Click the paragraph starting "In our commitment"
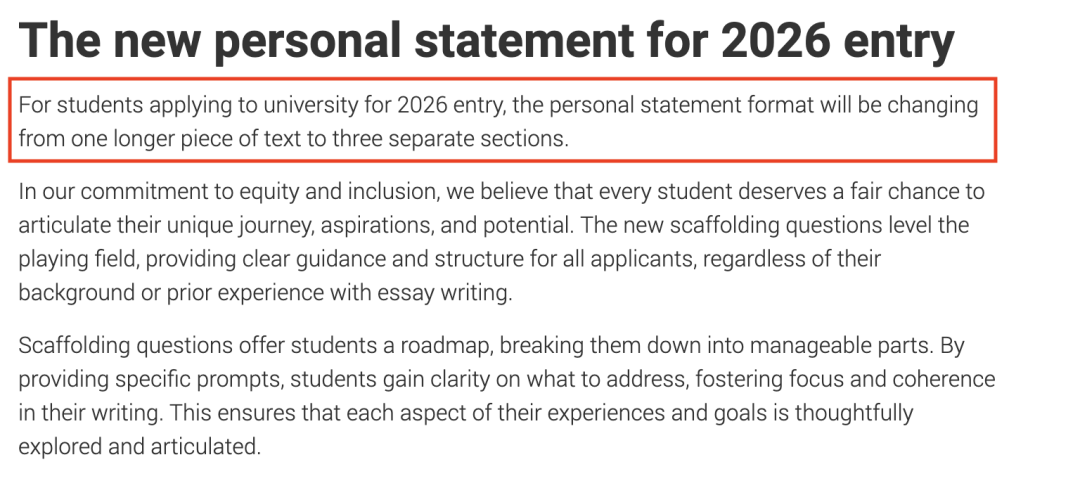This screenshot has width=1080, height=495. (x=501, y=242)
